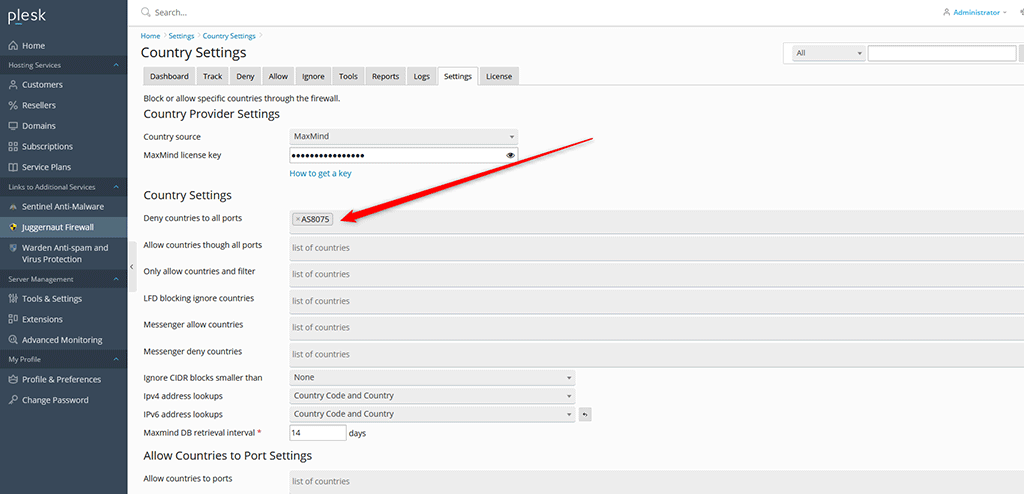The width and height of the screenshot is (1024, 494).
Task: Open the Country Settings breadcrumb link
Action: click(229, 36)
